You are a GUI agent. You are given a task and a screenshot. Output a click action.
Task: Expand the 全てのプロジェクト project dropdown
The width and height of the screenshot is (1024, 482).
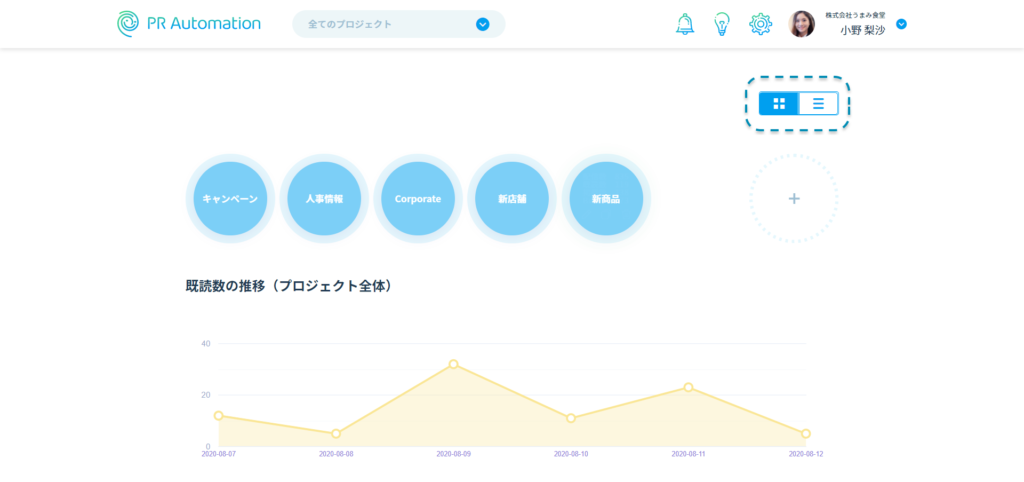click(x=483, y=24)
